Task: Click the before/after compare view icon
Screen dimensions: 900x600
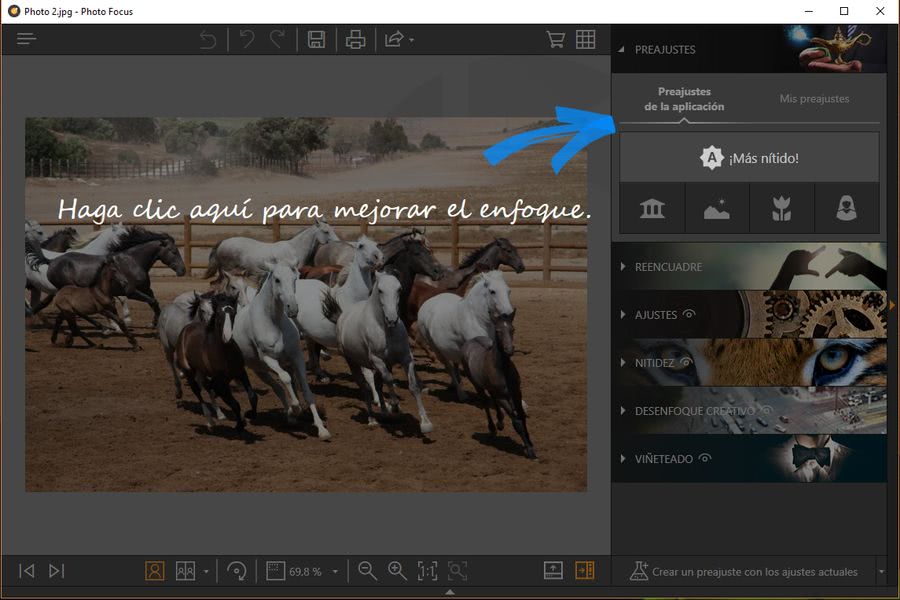Action: 185,571
